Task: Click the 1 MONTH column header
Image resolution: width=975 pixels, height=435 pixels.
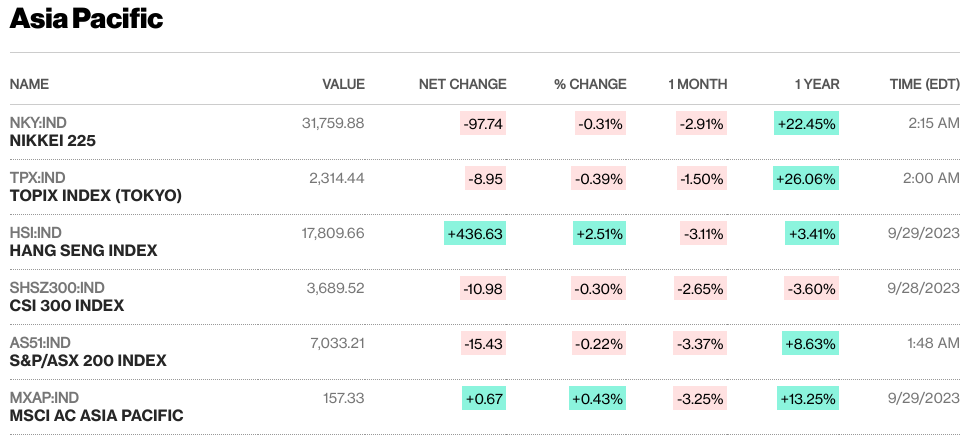Action: pos(697,84)
